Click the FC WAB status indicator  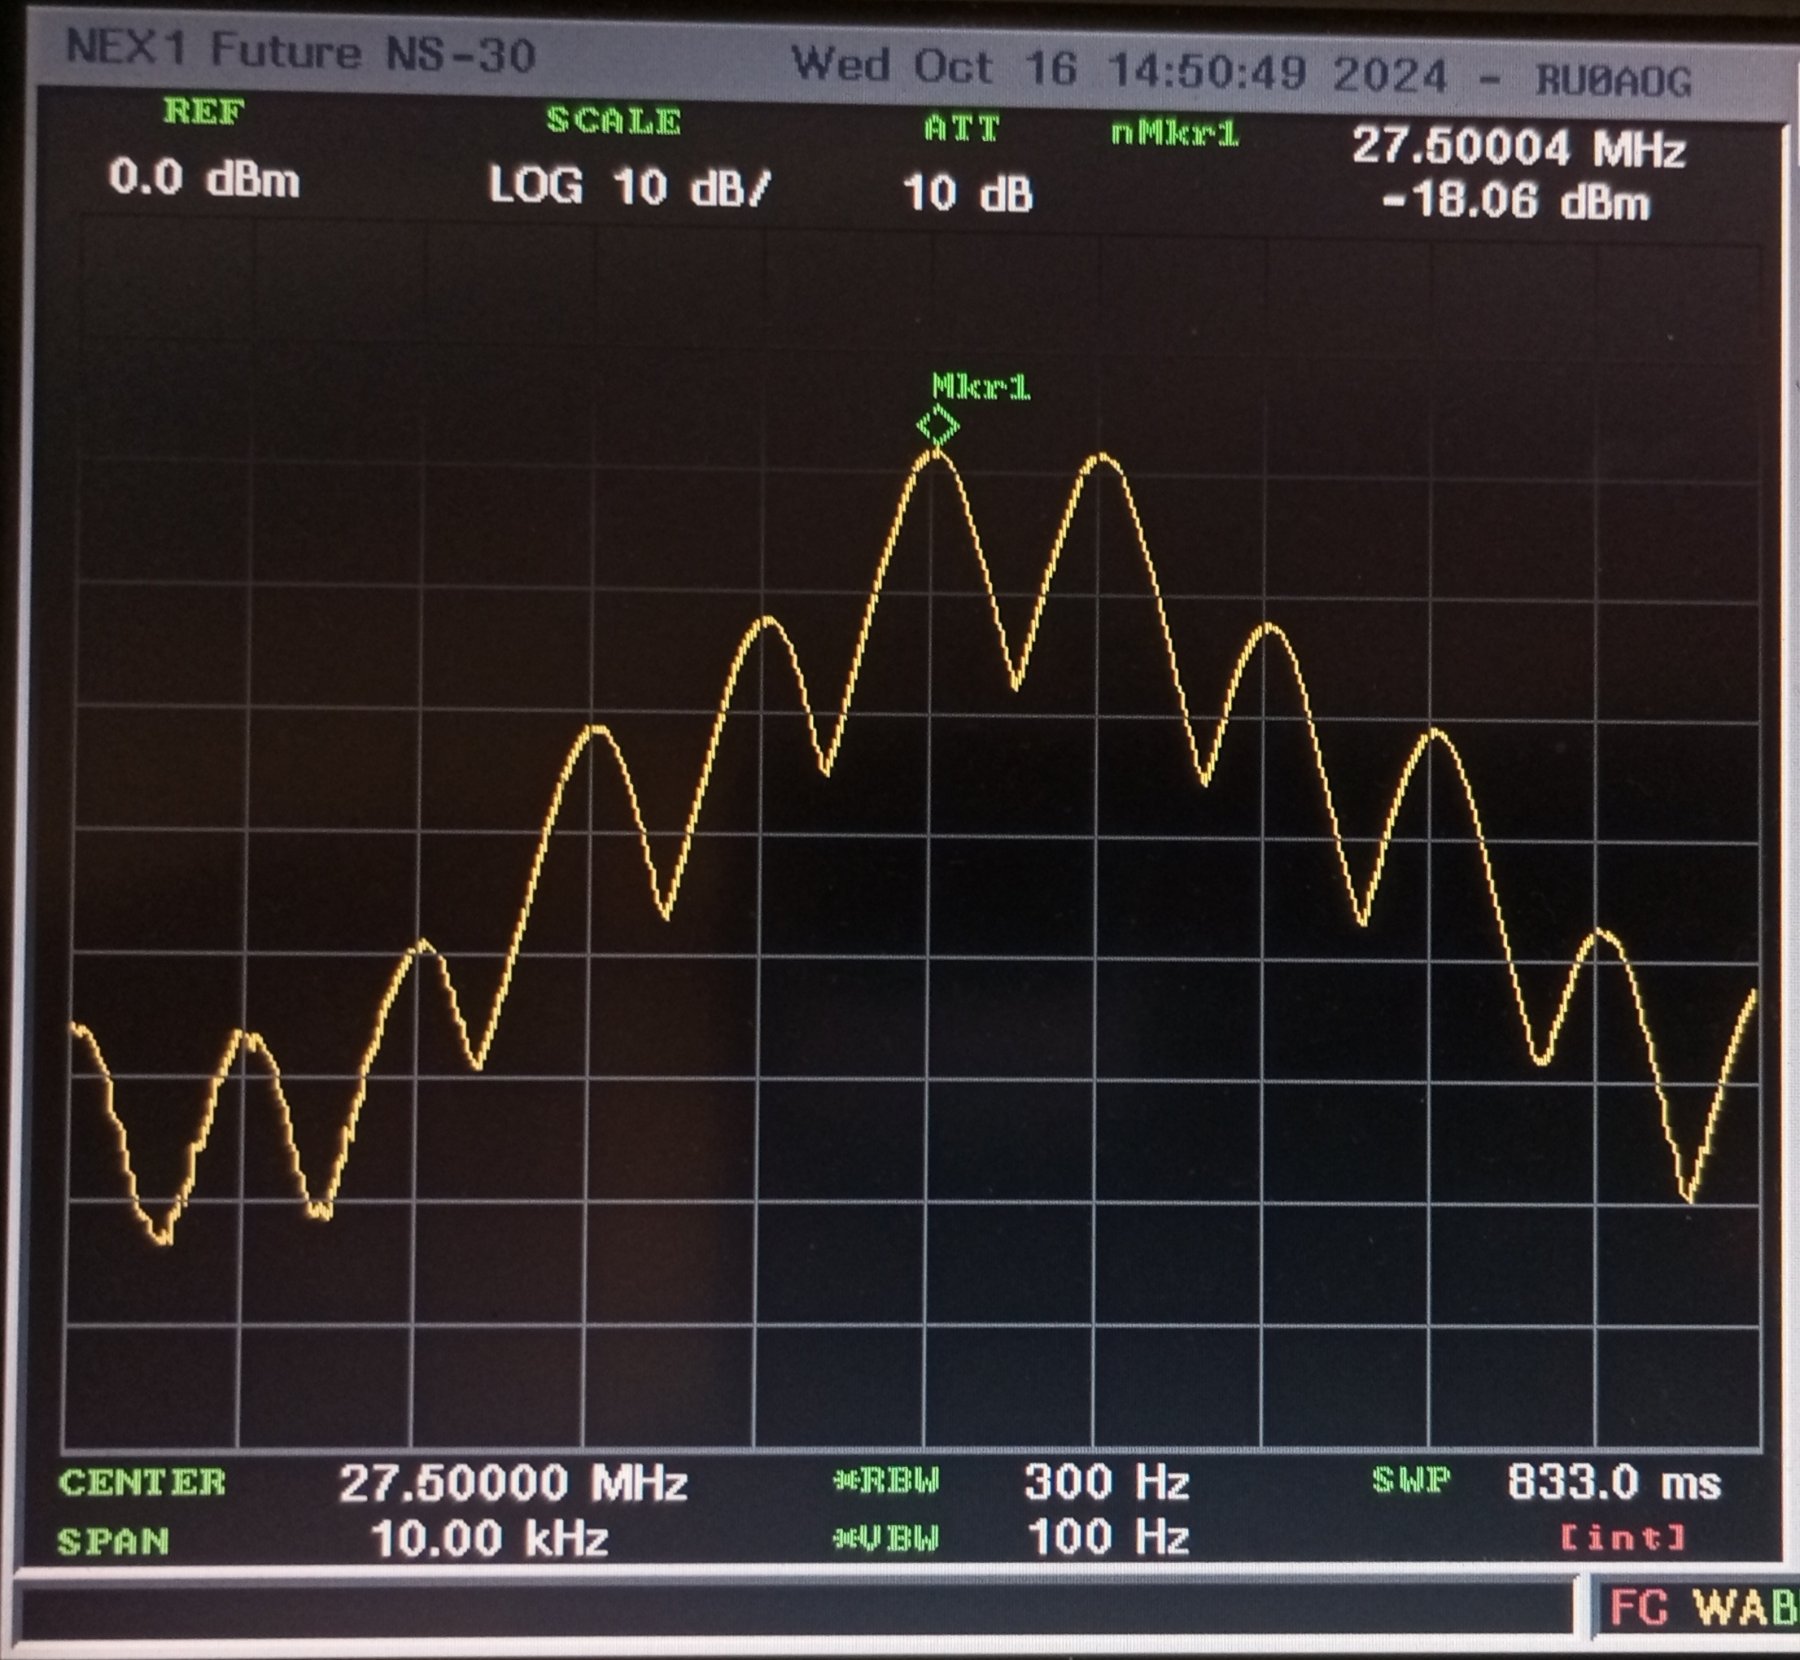1704,1607
